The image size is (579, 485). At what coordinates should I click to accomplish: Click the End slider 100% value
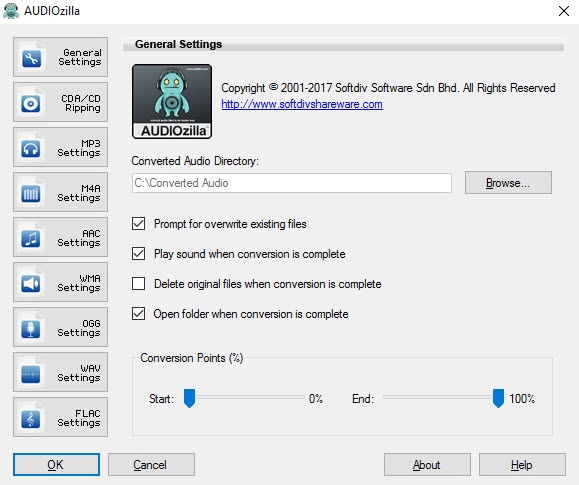click(522, 399)
